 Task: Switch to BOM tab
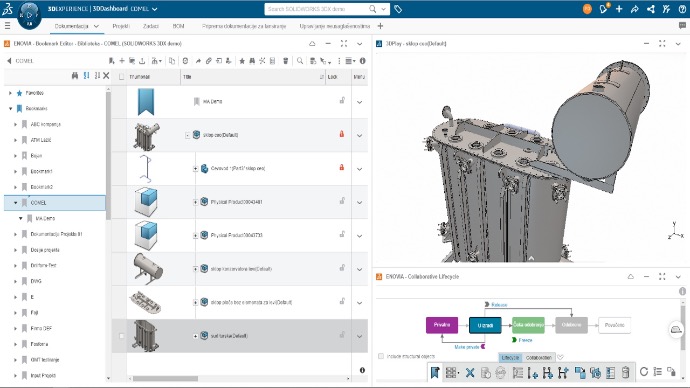178,26
